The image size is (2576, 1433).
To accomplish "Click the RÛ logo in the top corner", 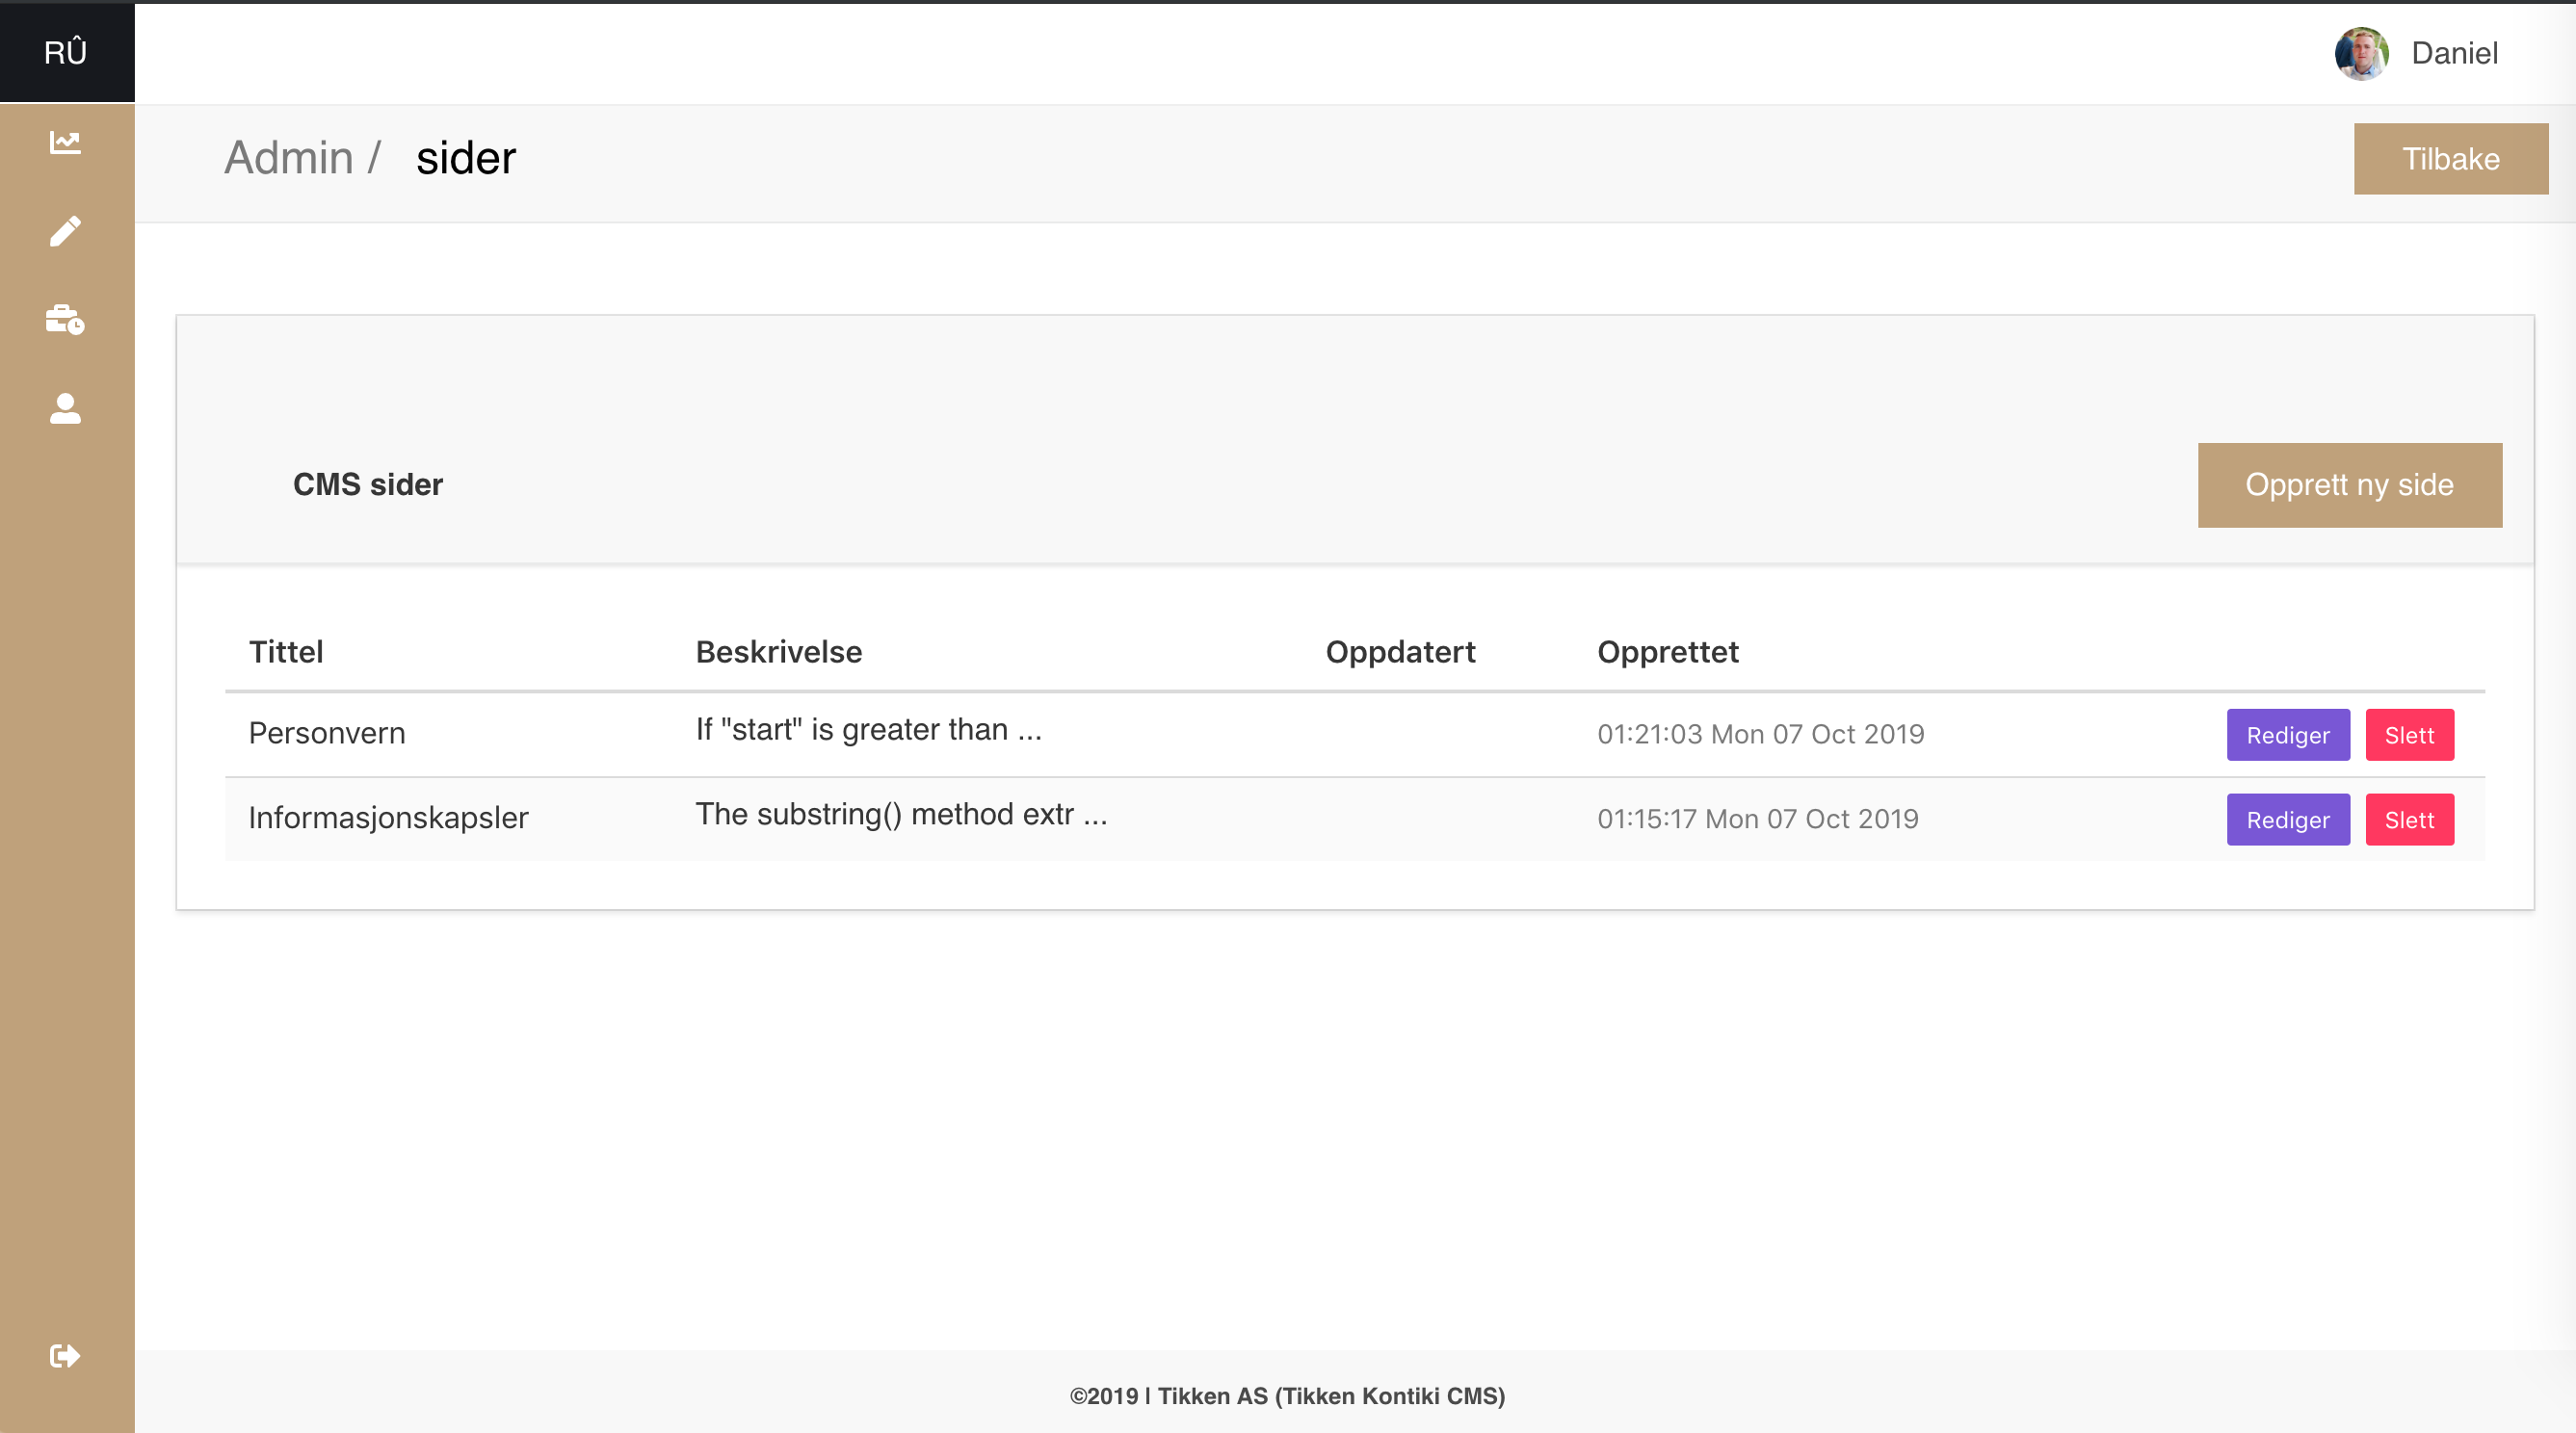I will pos(66,52).
